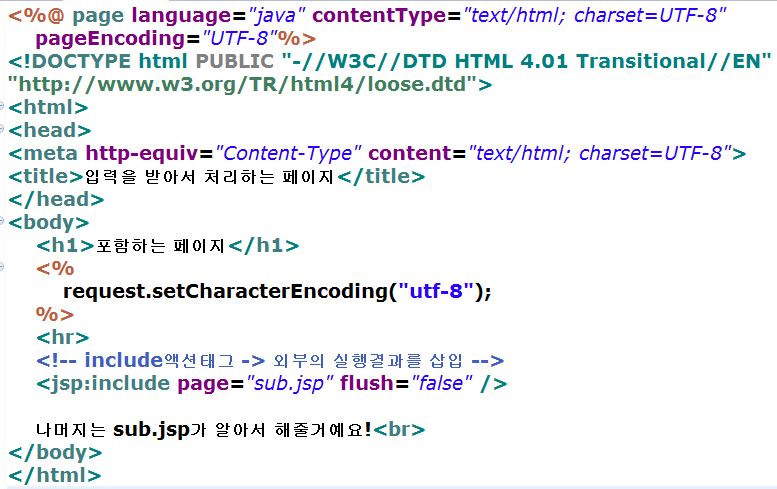Viewport: 777px width, 489px height.
Task: Click the closing </h1> tag
Action: (264, 246)
